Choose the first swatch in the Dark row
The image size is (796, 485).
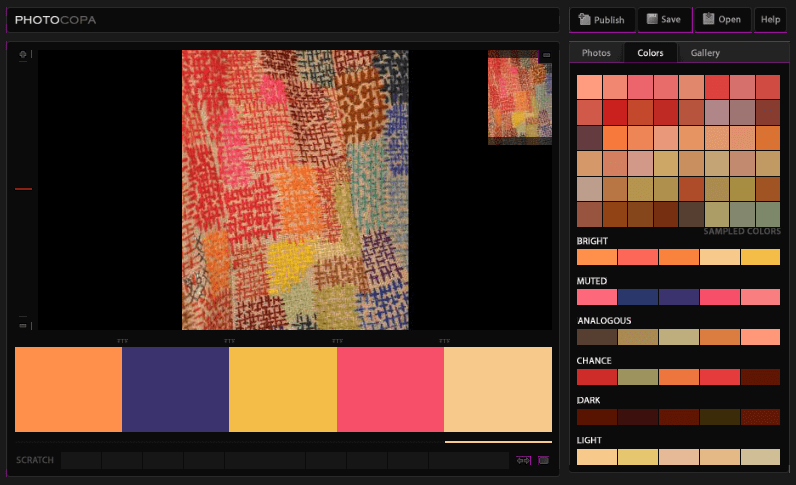597,416
